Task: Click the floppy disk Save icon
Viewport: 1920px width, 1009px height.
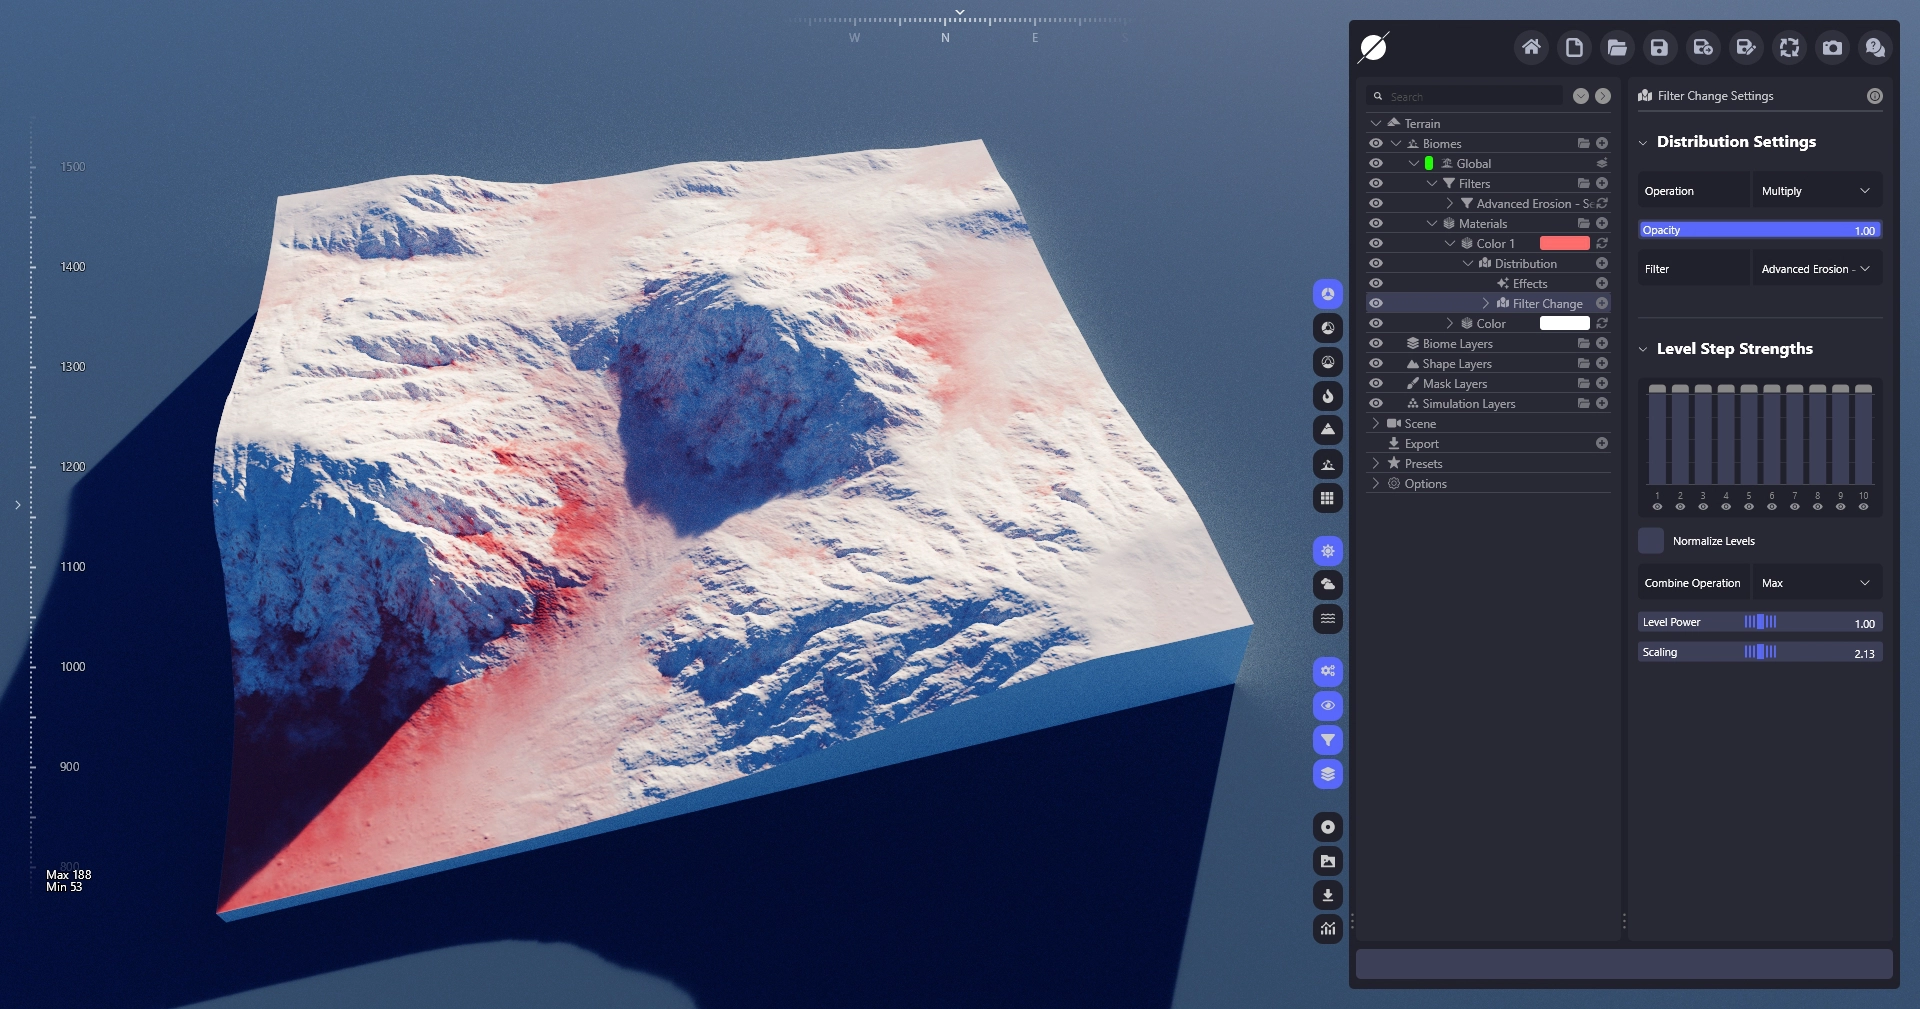Action: pos(1659,47)
